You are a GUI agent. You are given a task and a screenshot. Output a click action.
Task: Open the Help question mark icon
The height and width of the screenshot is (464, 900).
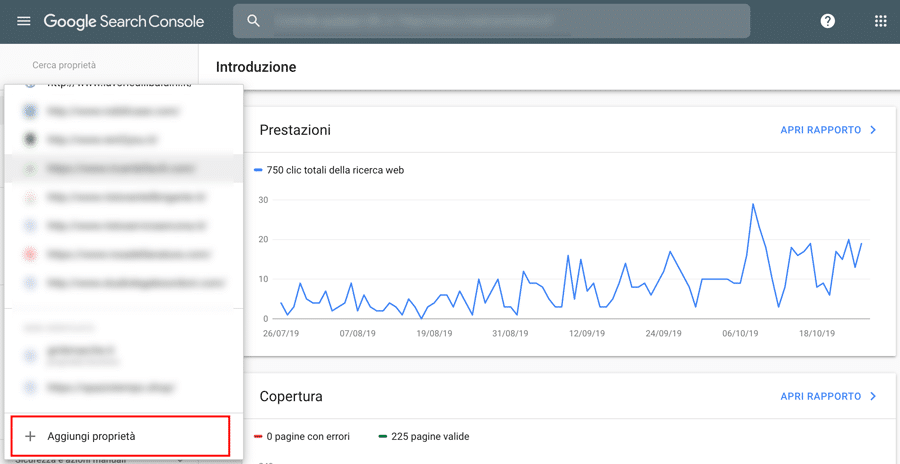point(828,21)
